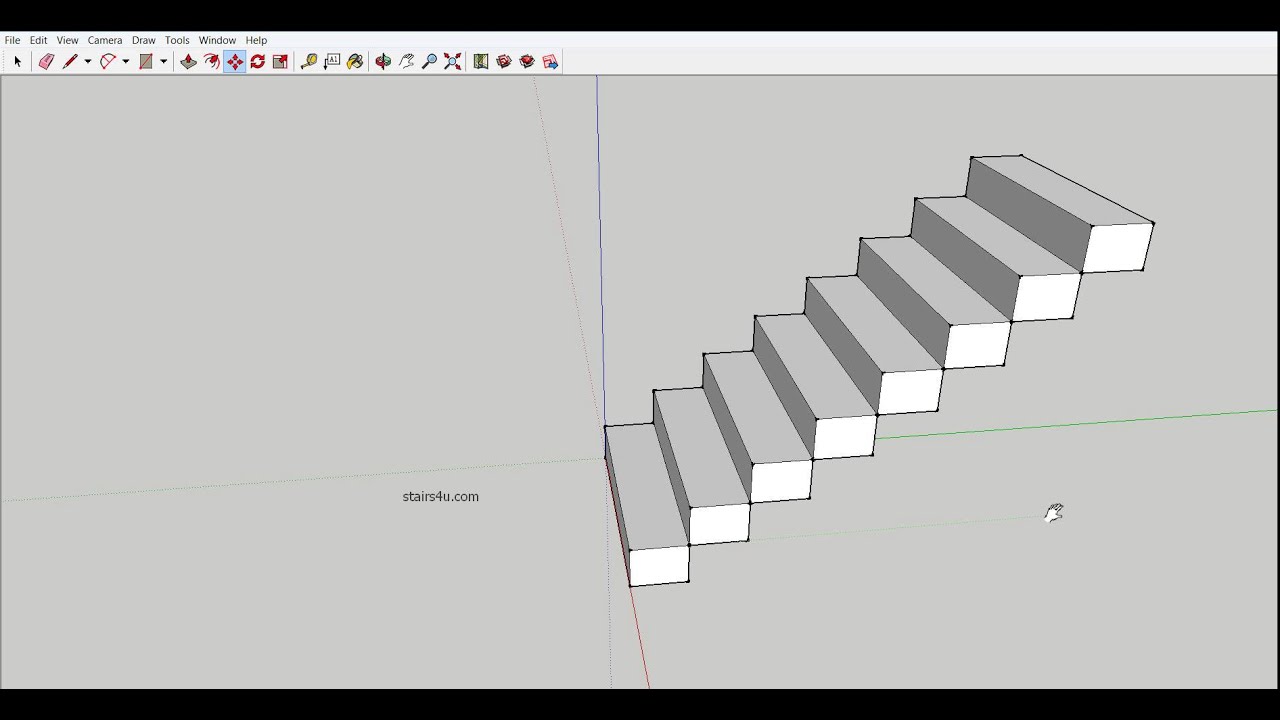The image size is (1280, 720).
Task: Activate the Scale tool
Action: (280, 61)
